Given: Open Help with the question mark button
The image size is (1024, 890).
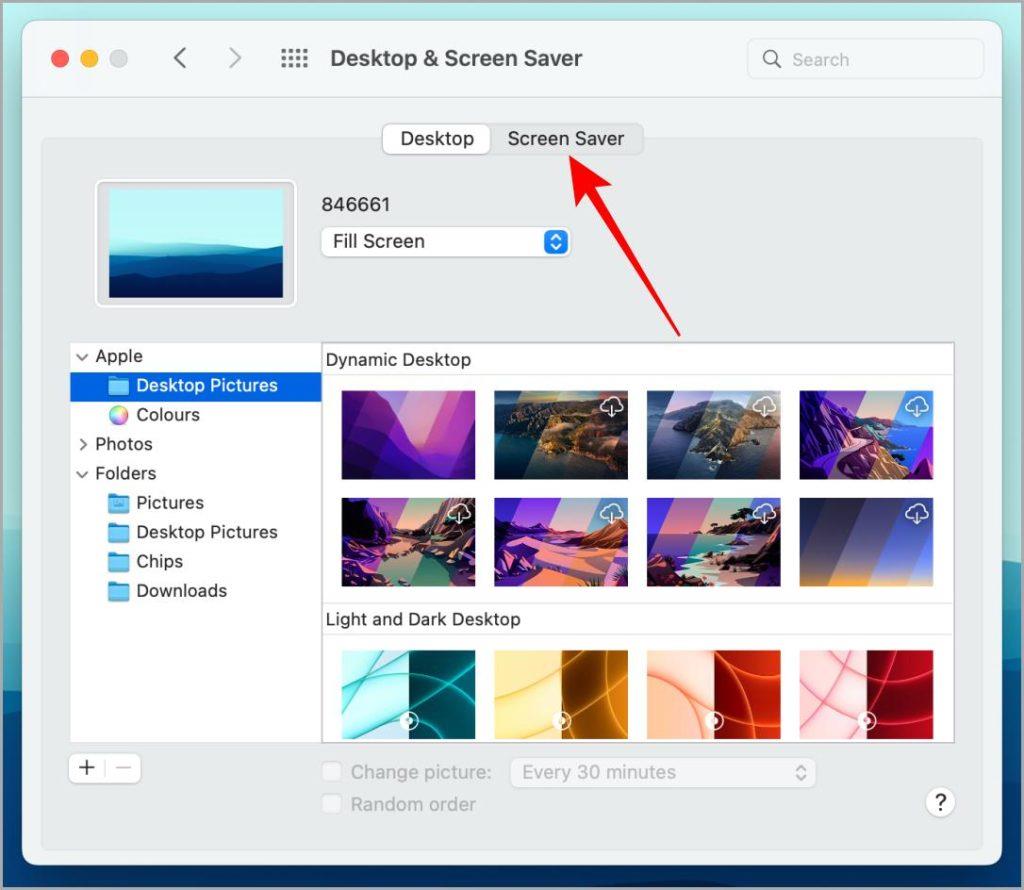Looking at the screenshot, I should (x=940, y=802).
